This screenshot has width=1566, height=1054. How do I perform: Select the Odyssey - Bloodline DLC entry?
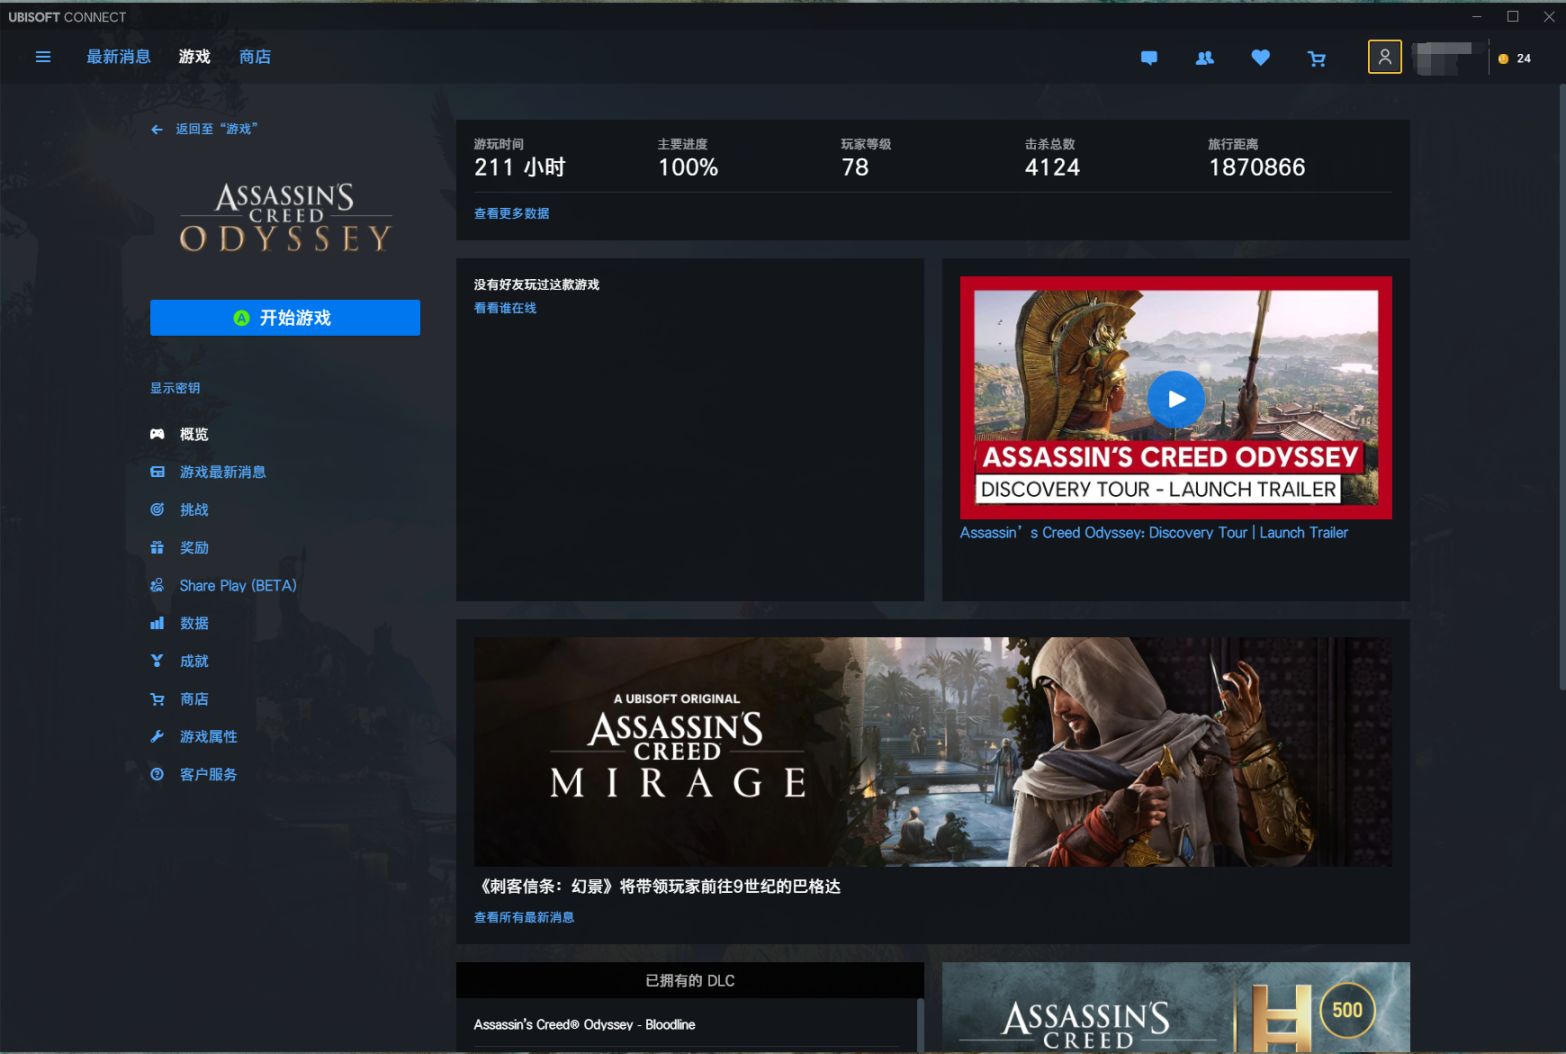click(585, 1025)
